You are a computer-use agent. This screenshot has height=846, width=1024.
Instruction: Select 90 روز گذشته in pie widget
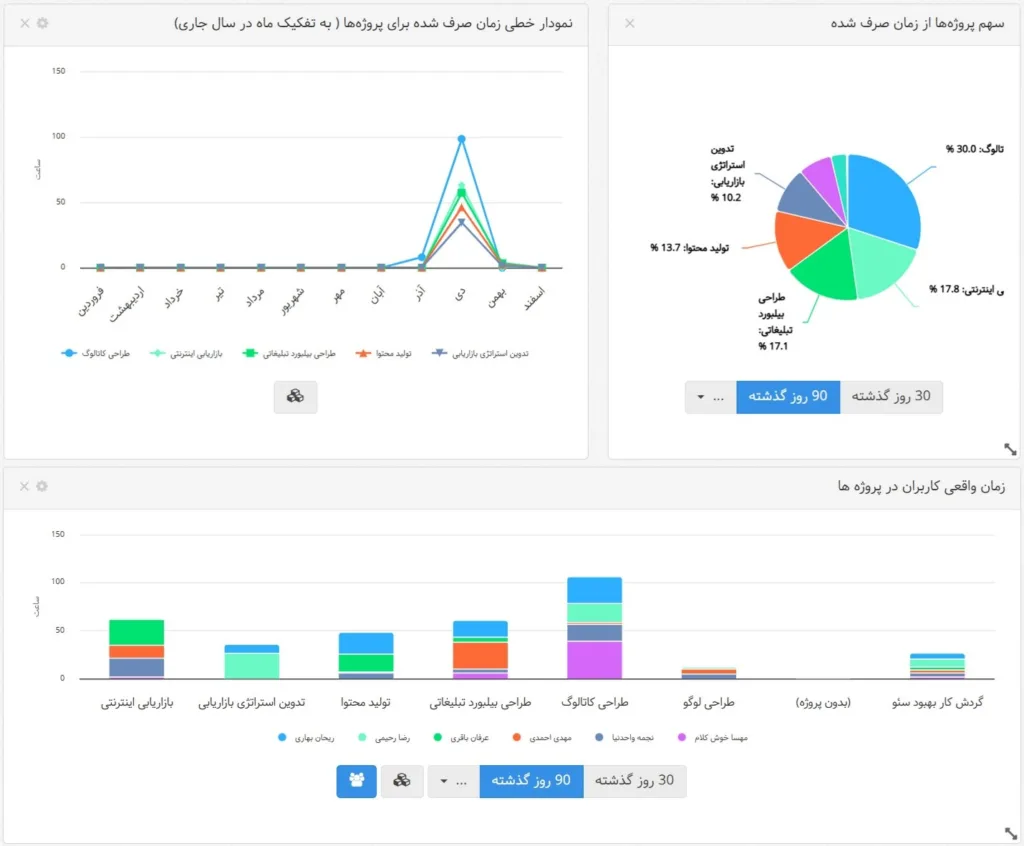coord(788,397)
